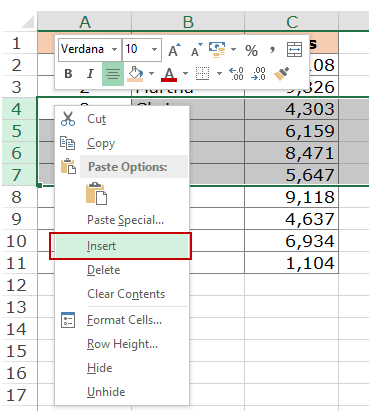
Task: Open the Font Color dropdown arrow
Action: point(185,73)
